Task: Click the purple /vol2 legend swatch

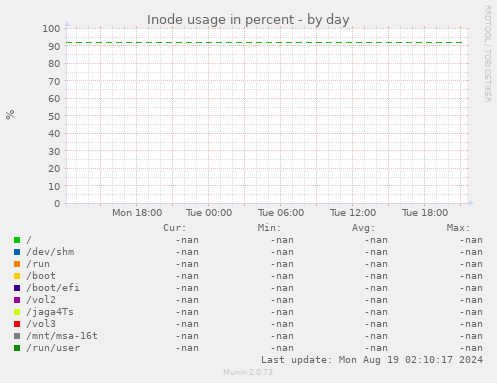Action: [x=17, y=300]
